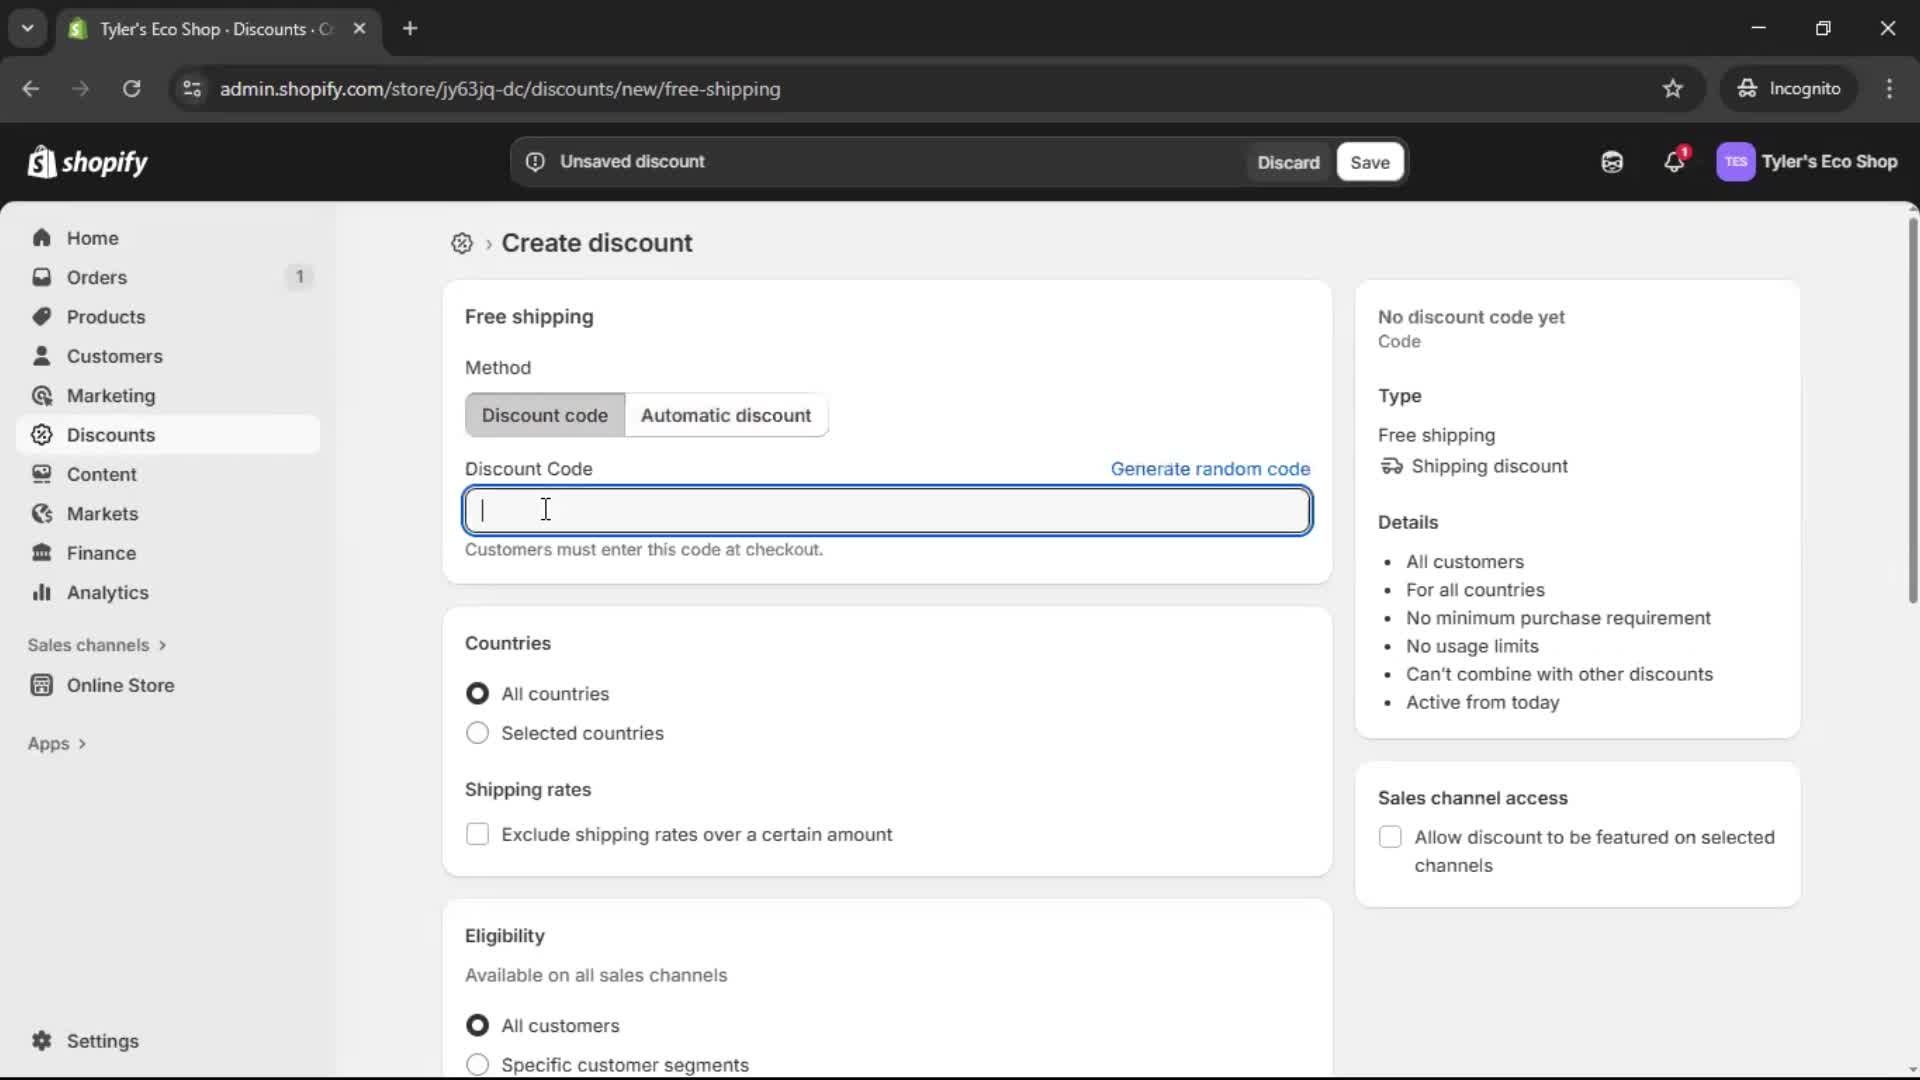Click inside the Discount Code field

click(886, 510)
